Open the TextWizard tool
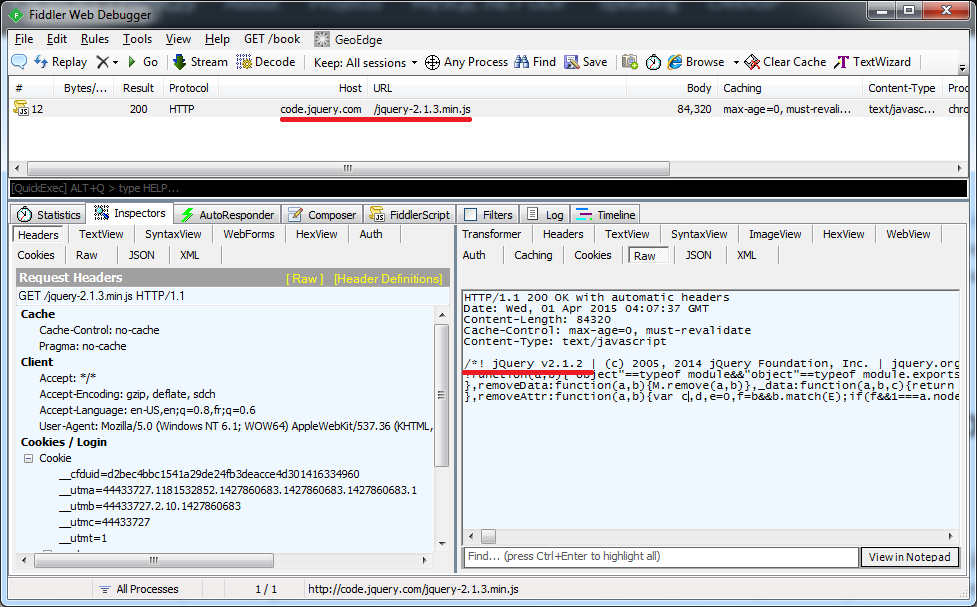The height and width of the screenshot is (607, 977). click(873, 62)
